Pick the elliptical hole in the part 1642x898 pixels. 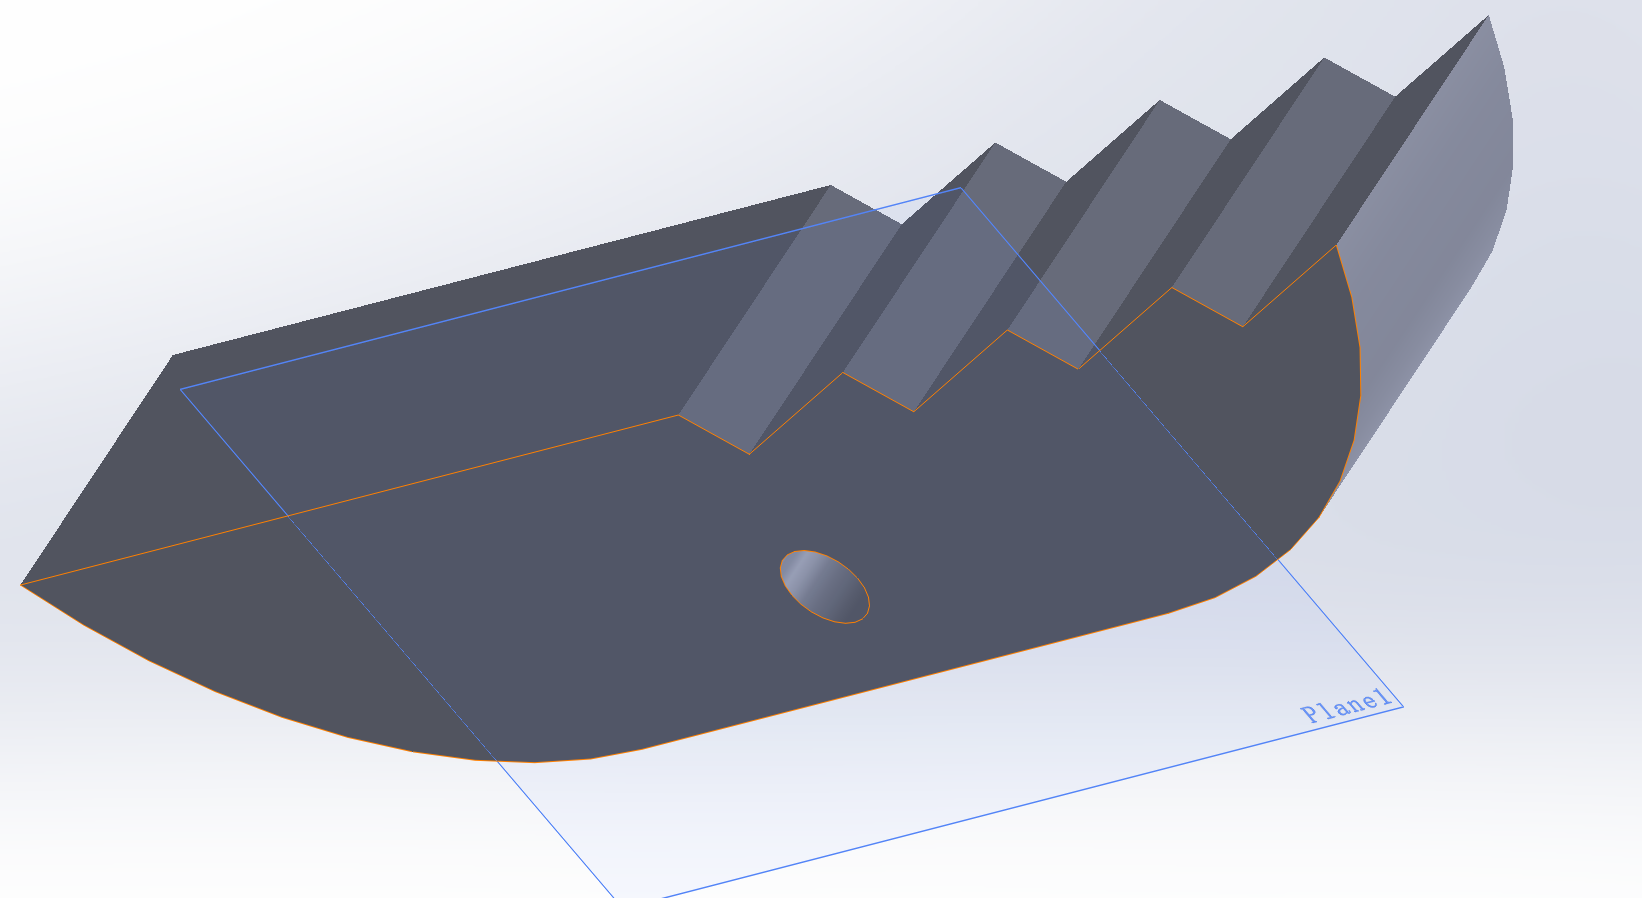pos(825,587)
